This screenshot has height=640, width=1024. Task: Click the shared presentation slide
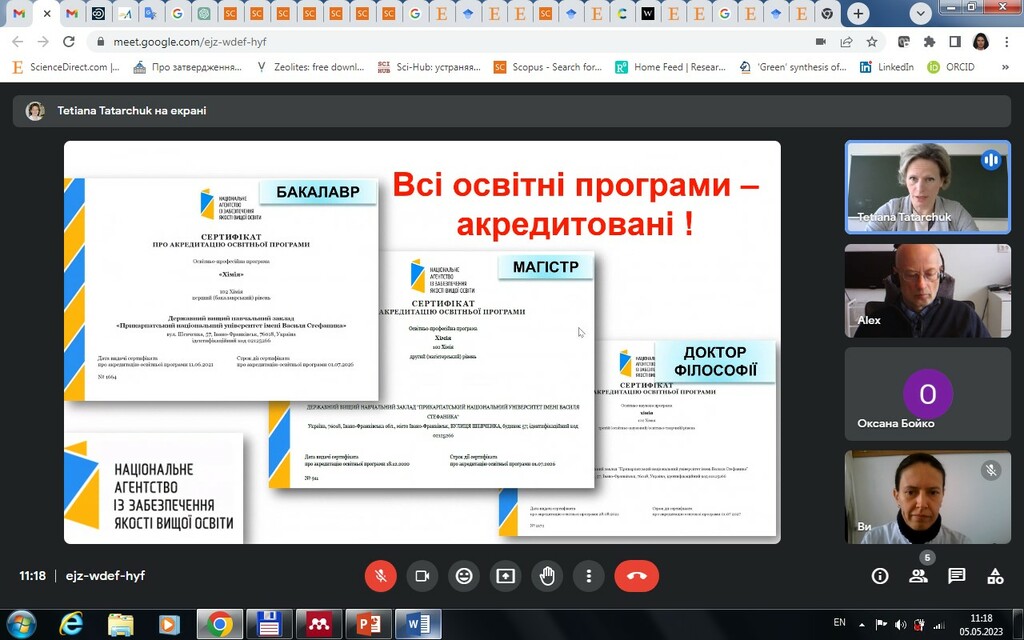422,342
